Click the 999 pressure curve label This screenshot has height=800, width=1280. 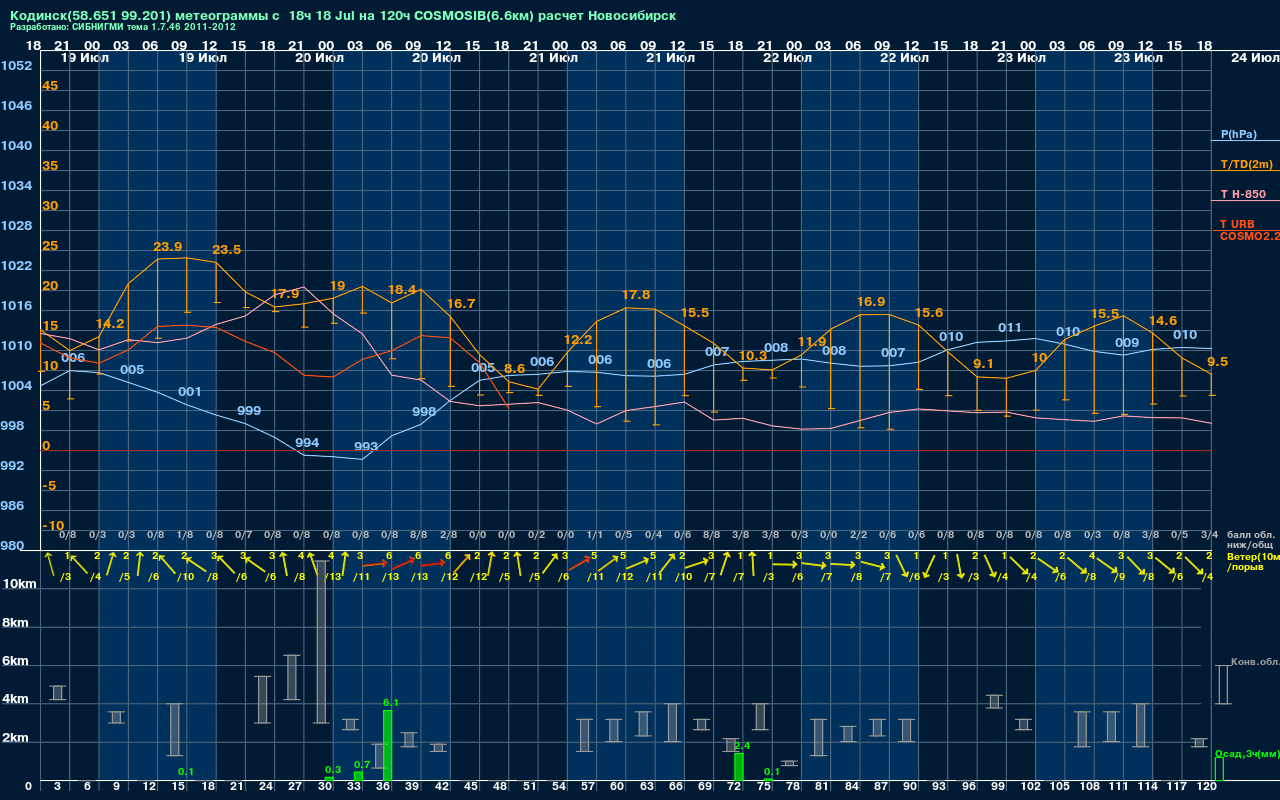pyautogui.click(x=249, y=411)
